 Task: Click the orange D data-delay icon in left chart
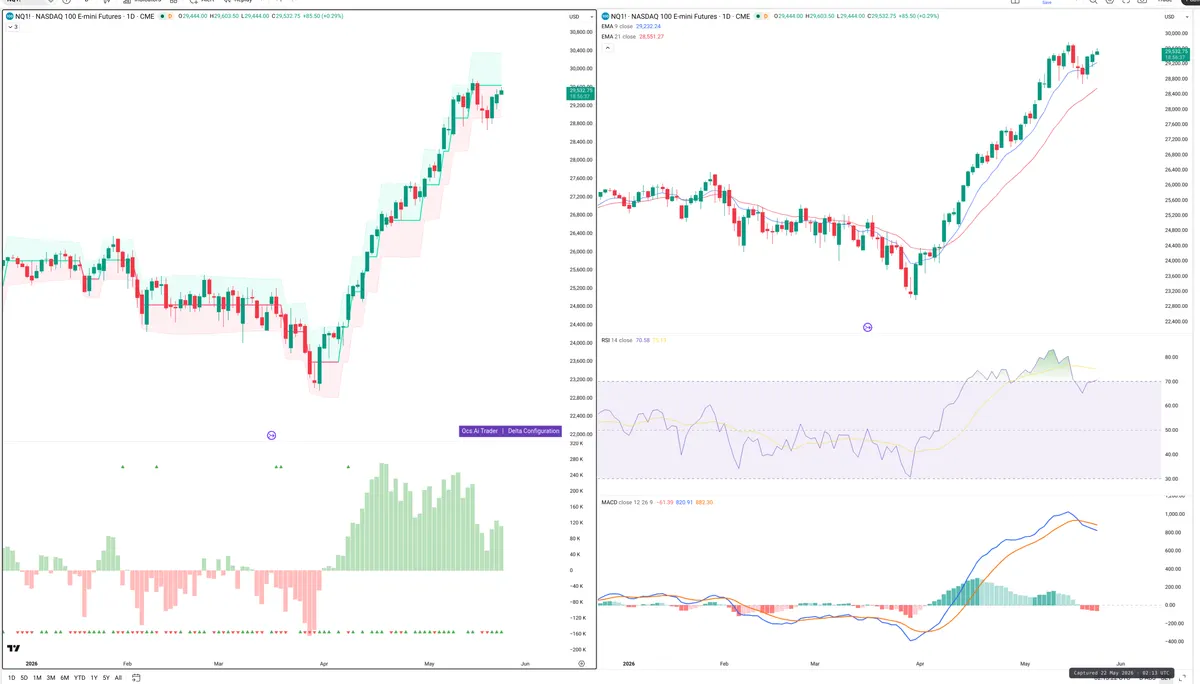tap(170, 16)
